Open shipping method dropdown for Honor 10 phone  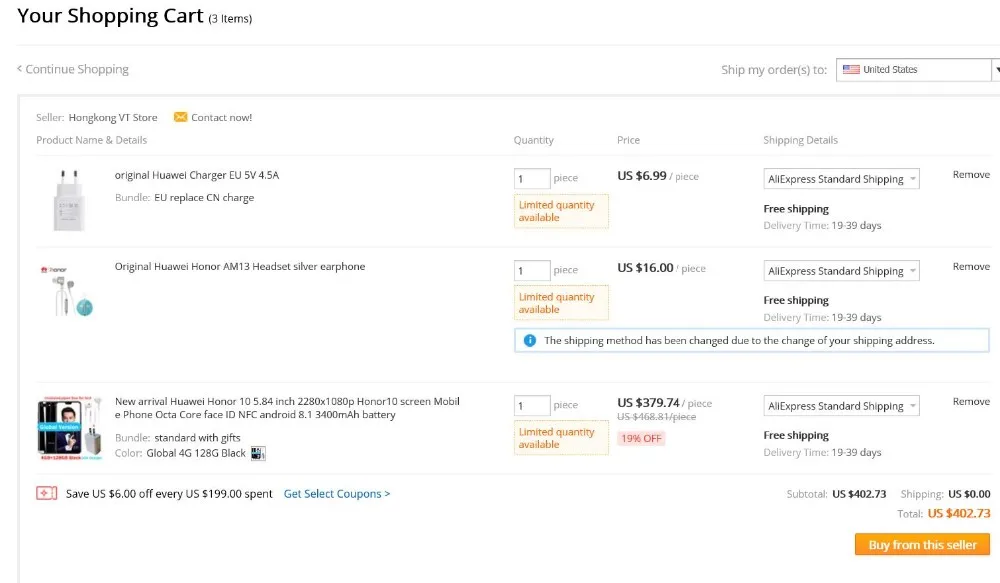point(841,406)
